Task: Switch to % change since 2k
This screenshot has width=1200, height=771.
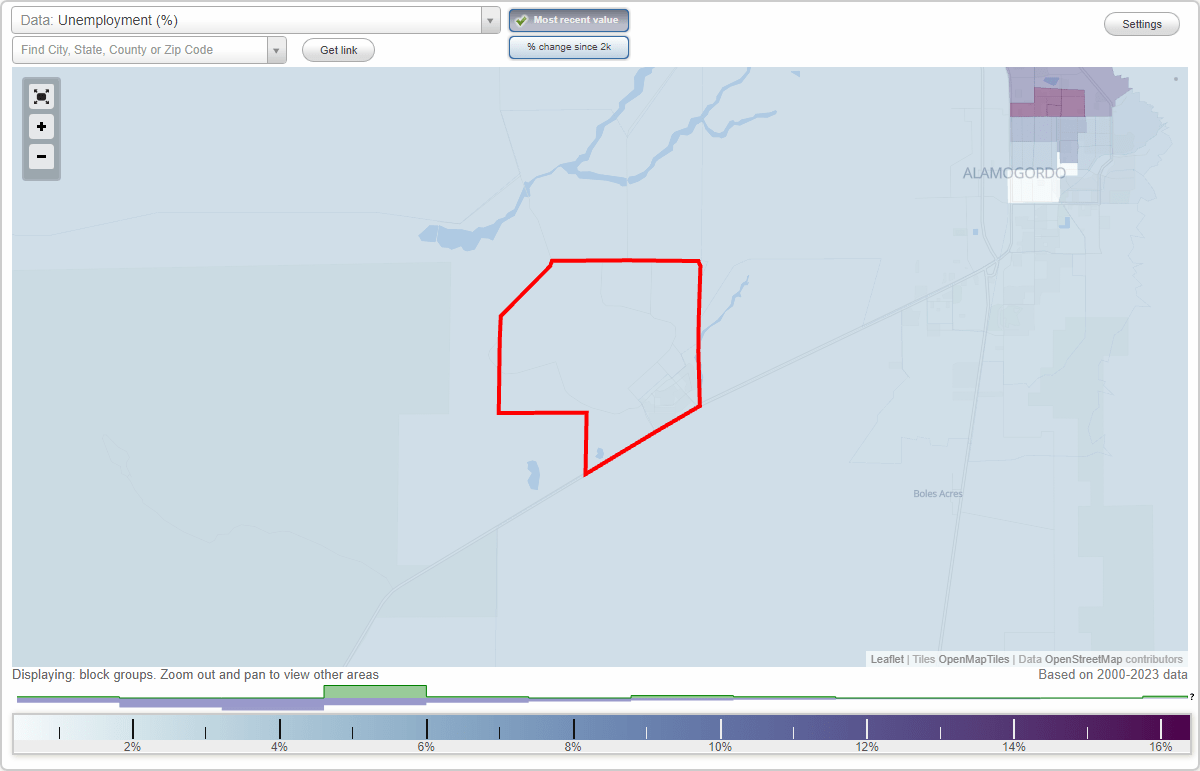Action: [x=569, y=47]
